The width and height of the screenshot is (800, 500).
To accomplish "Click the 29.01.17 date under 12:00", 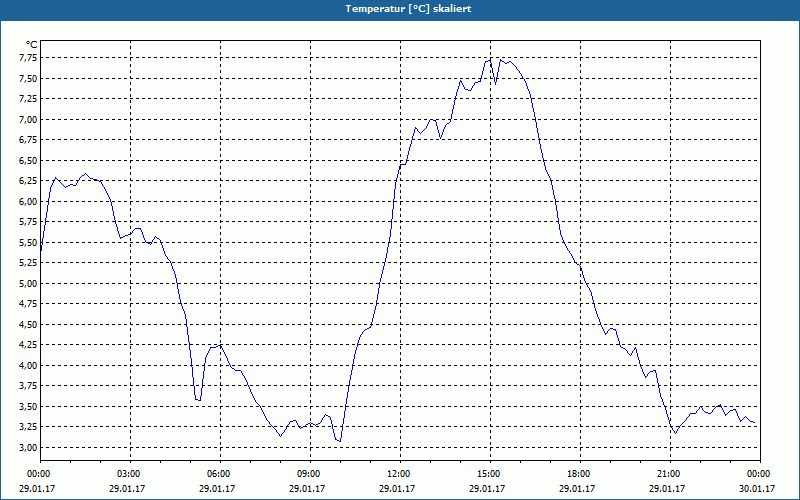I will [397, 488].
